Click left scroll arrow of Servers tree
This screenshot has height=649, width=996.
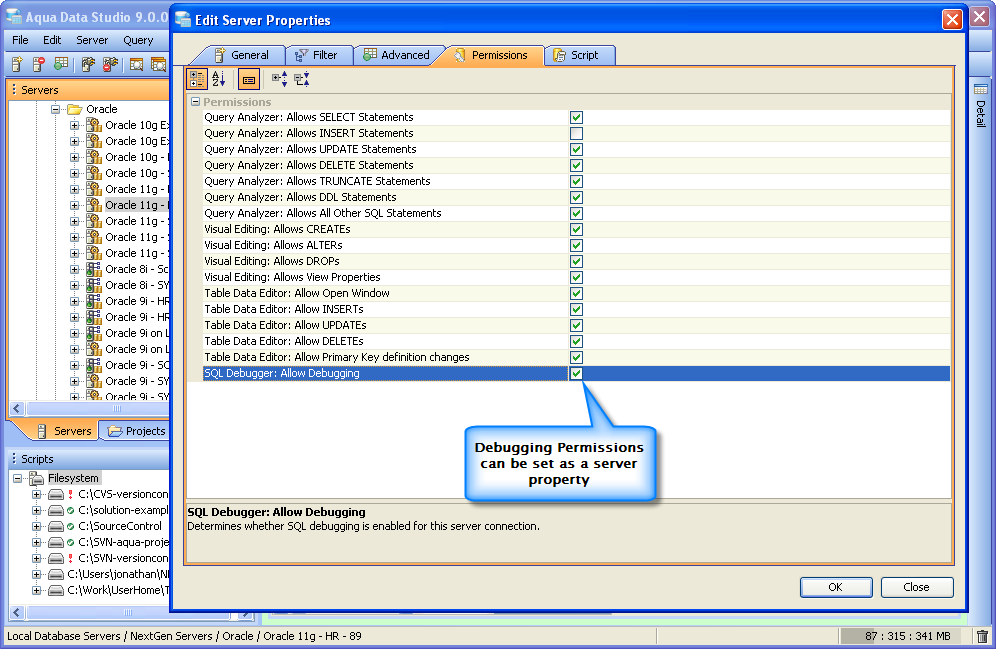(17, 408)
